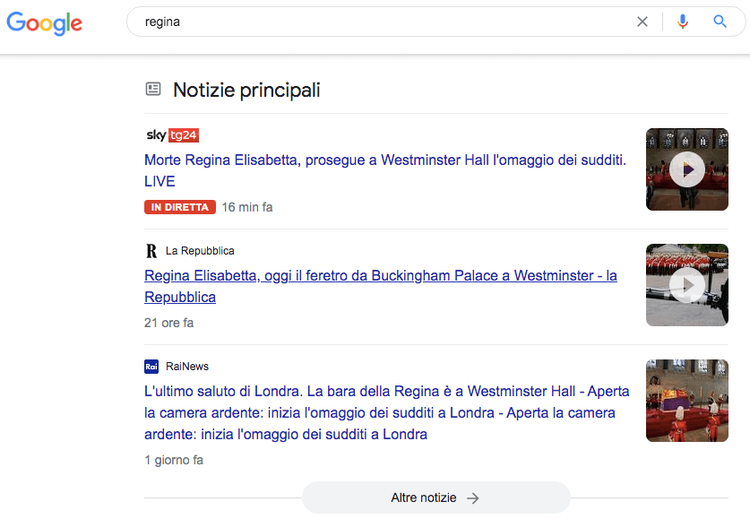Open the Regina Elisabetta feretro headline link

pos(381,286)
